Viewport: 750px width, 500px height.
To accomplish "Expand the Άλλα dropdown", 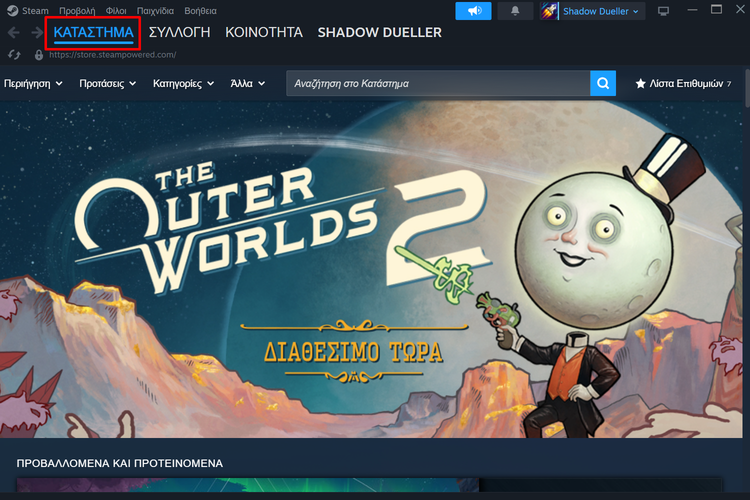I will pos(247,84).
